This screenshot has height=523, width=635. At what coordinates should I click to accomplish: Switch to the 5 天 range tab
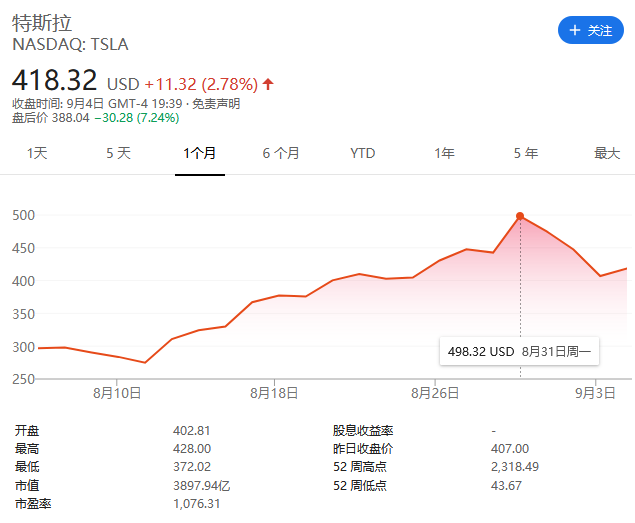coord(118,153)
